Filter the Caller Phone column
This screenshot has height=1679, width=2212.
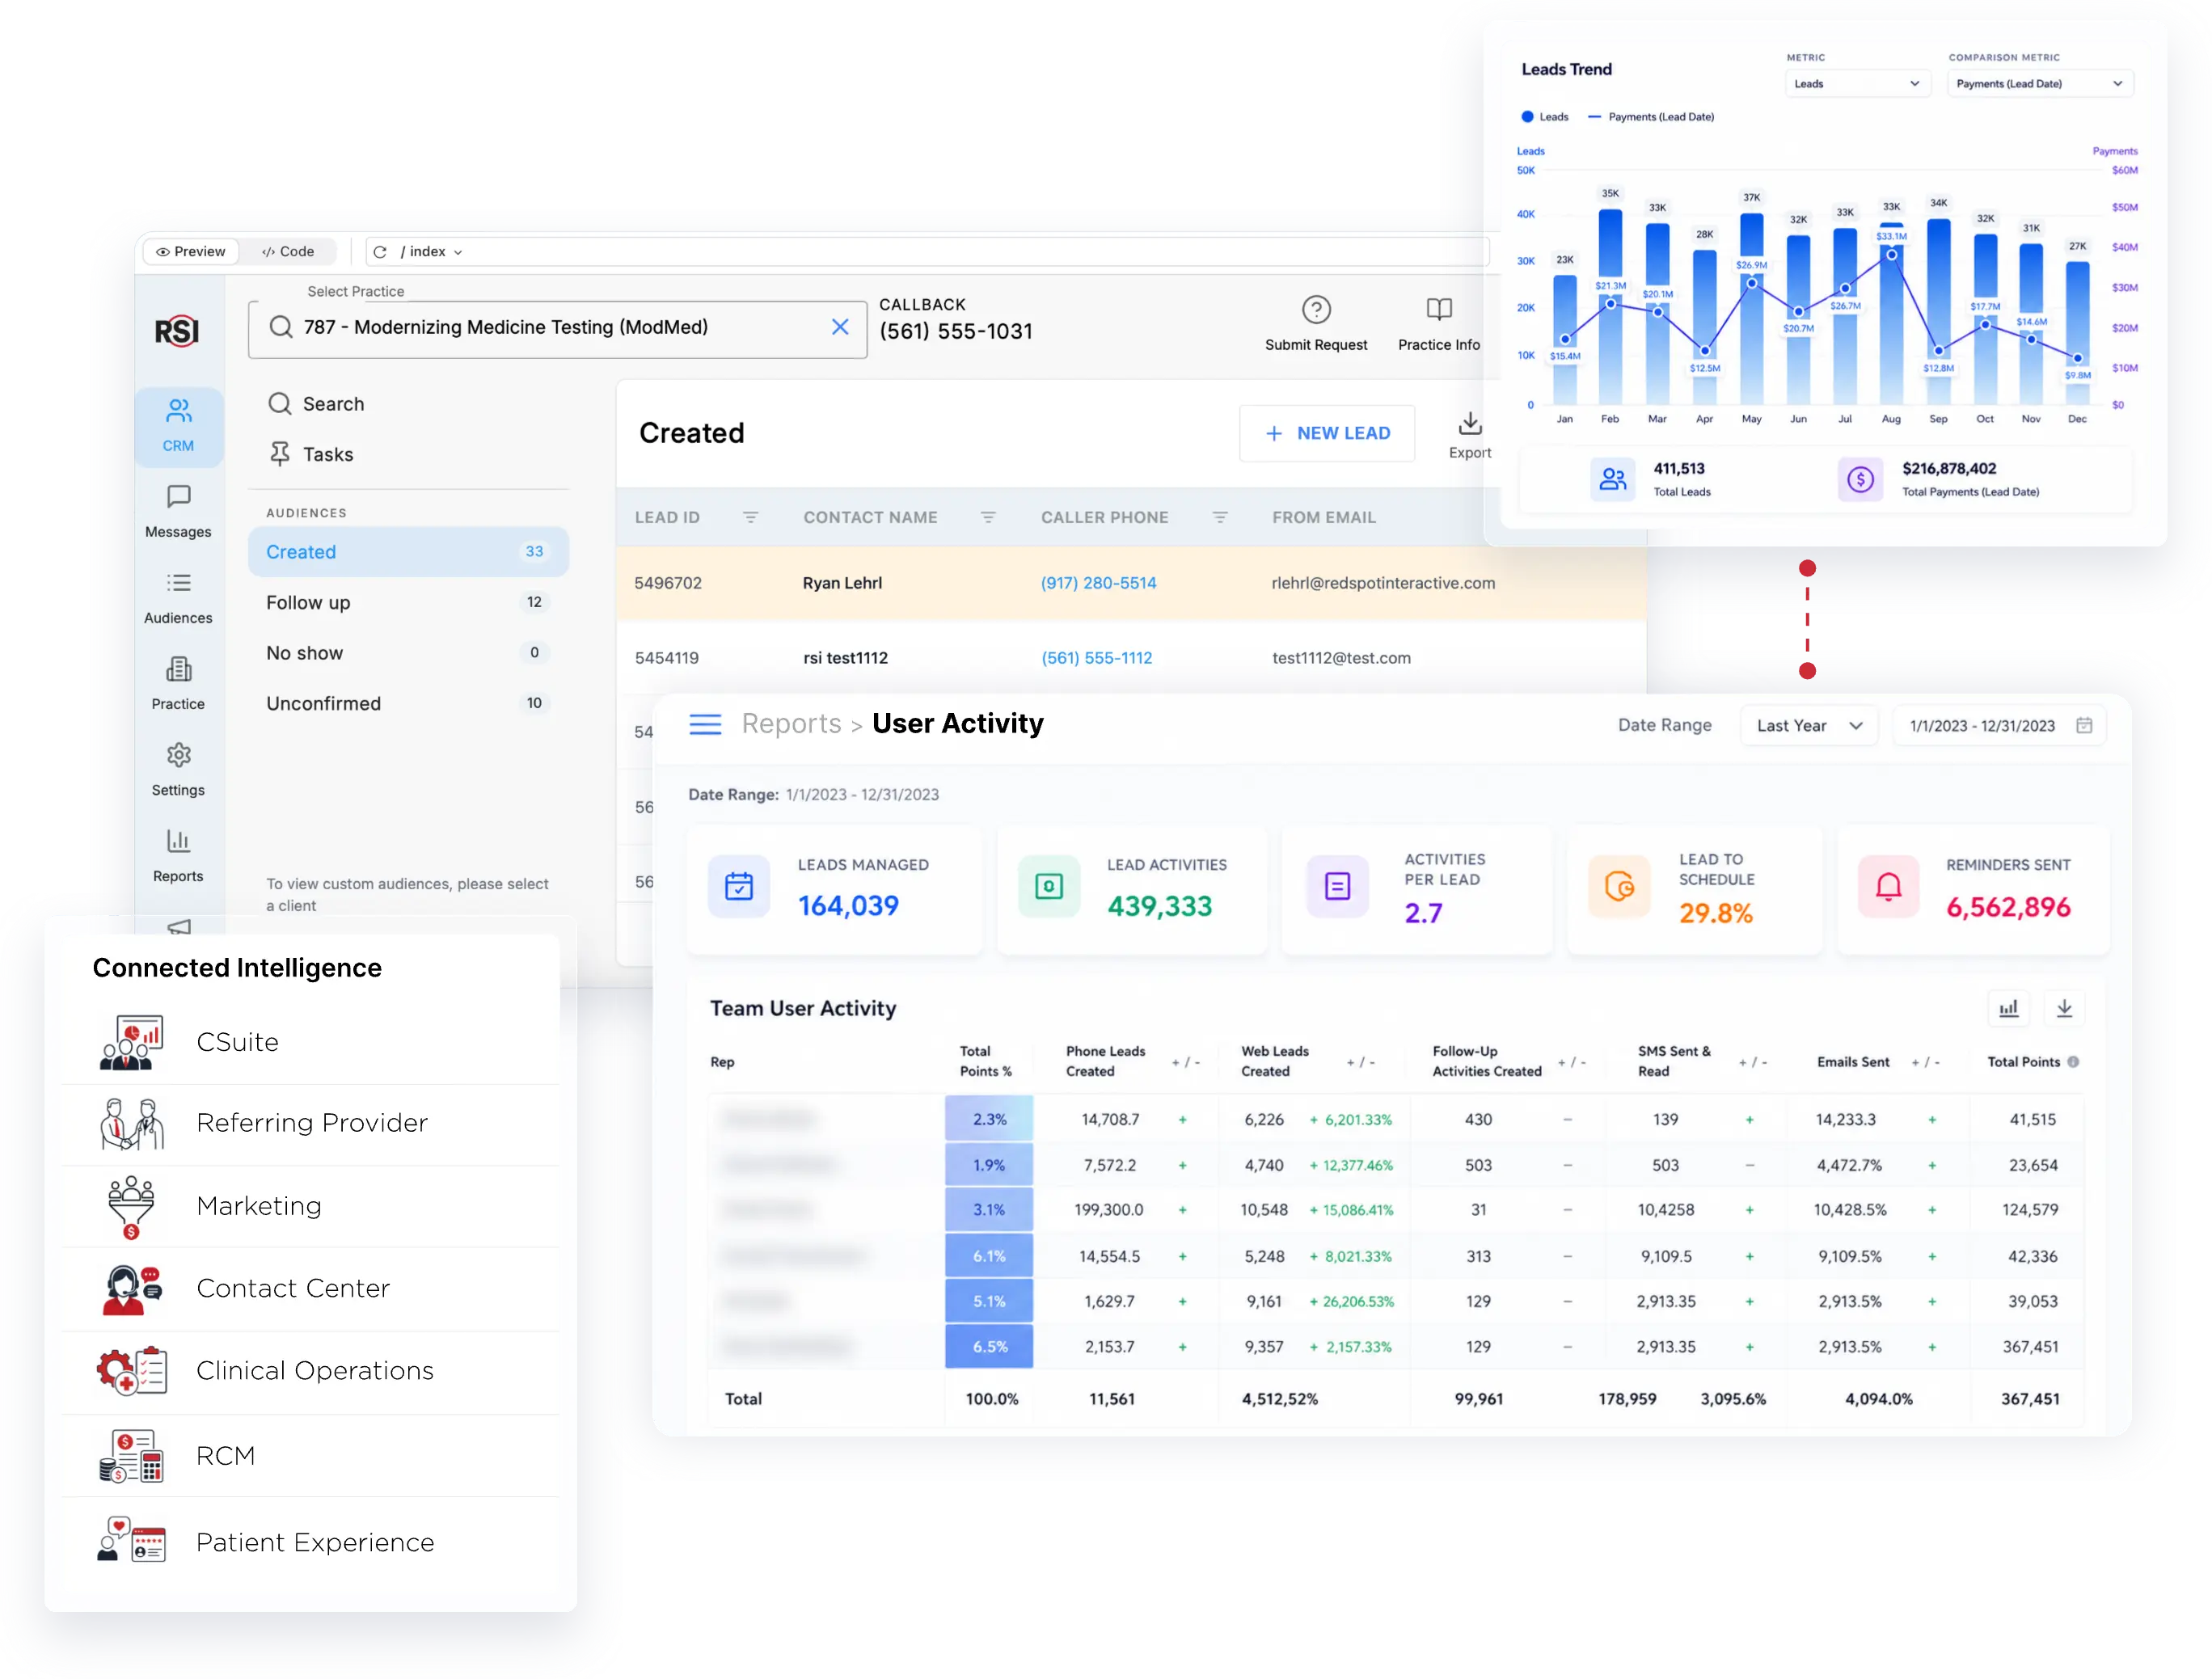1220,517
